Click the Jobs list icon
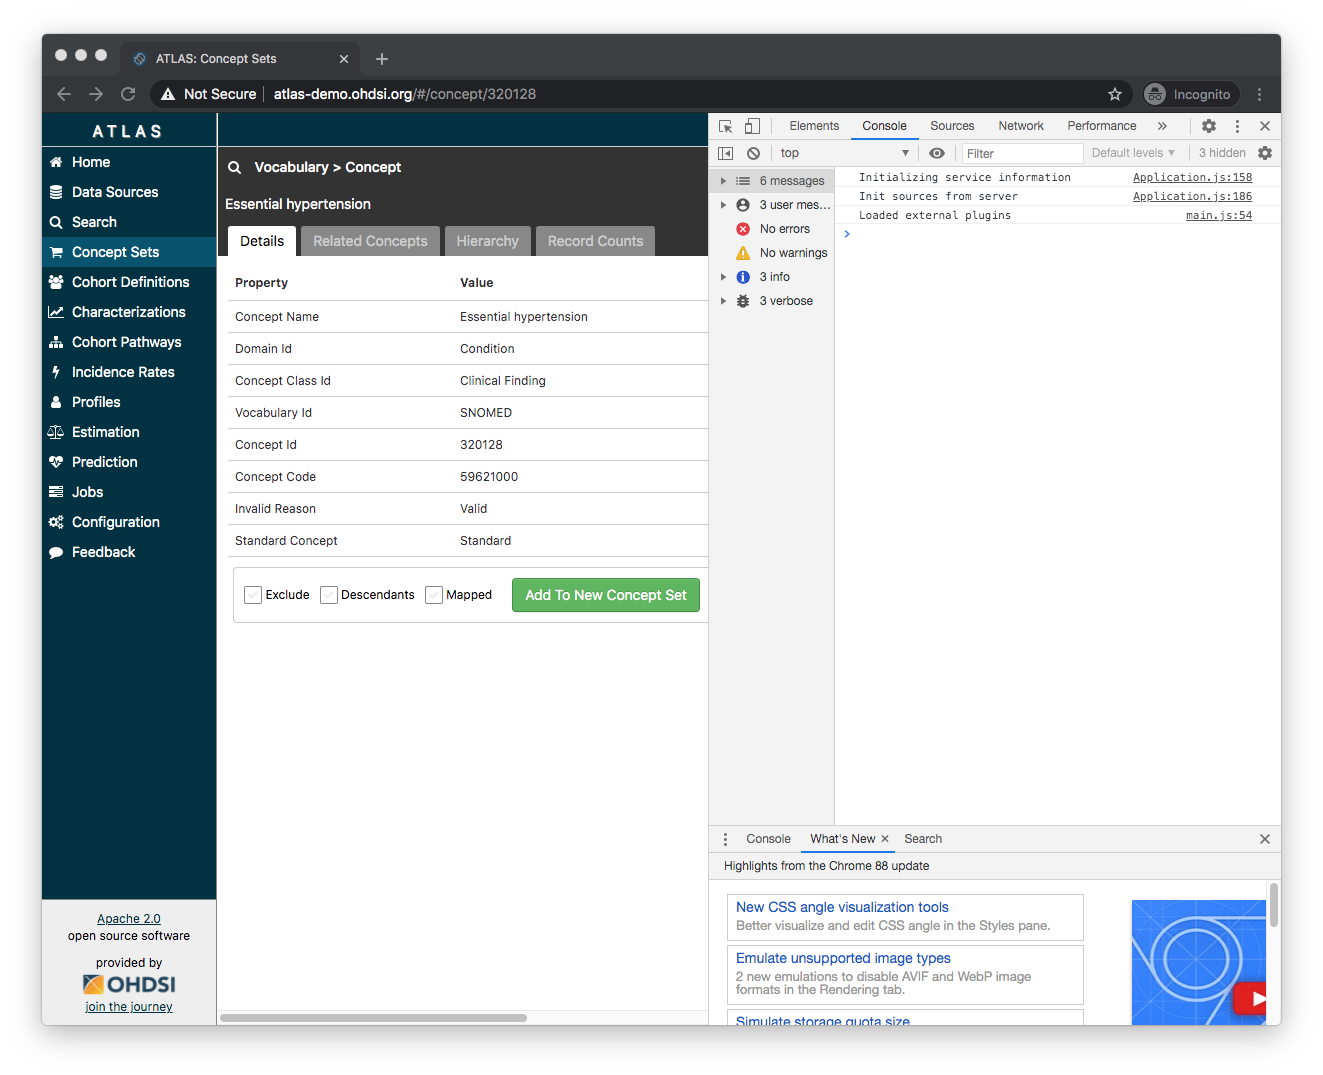 [x=56, y=492]
